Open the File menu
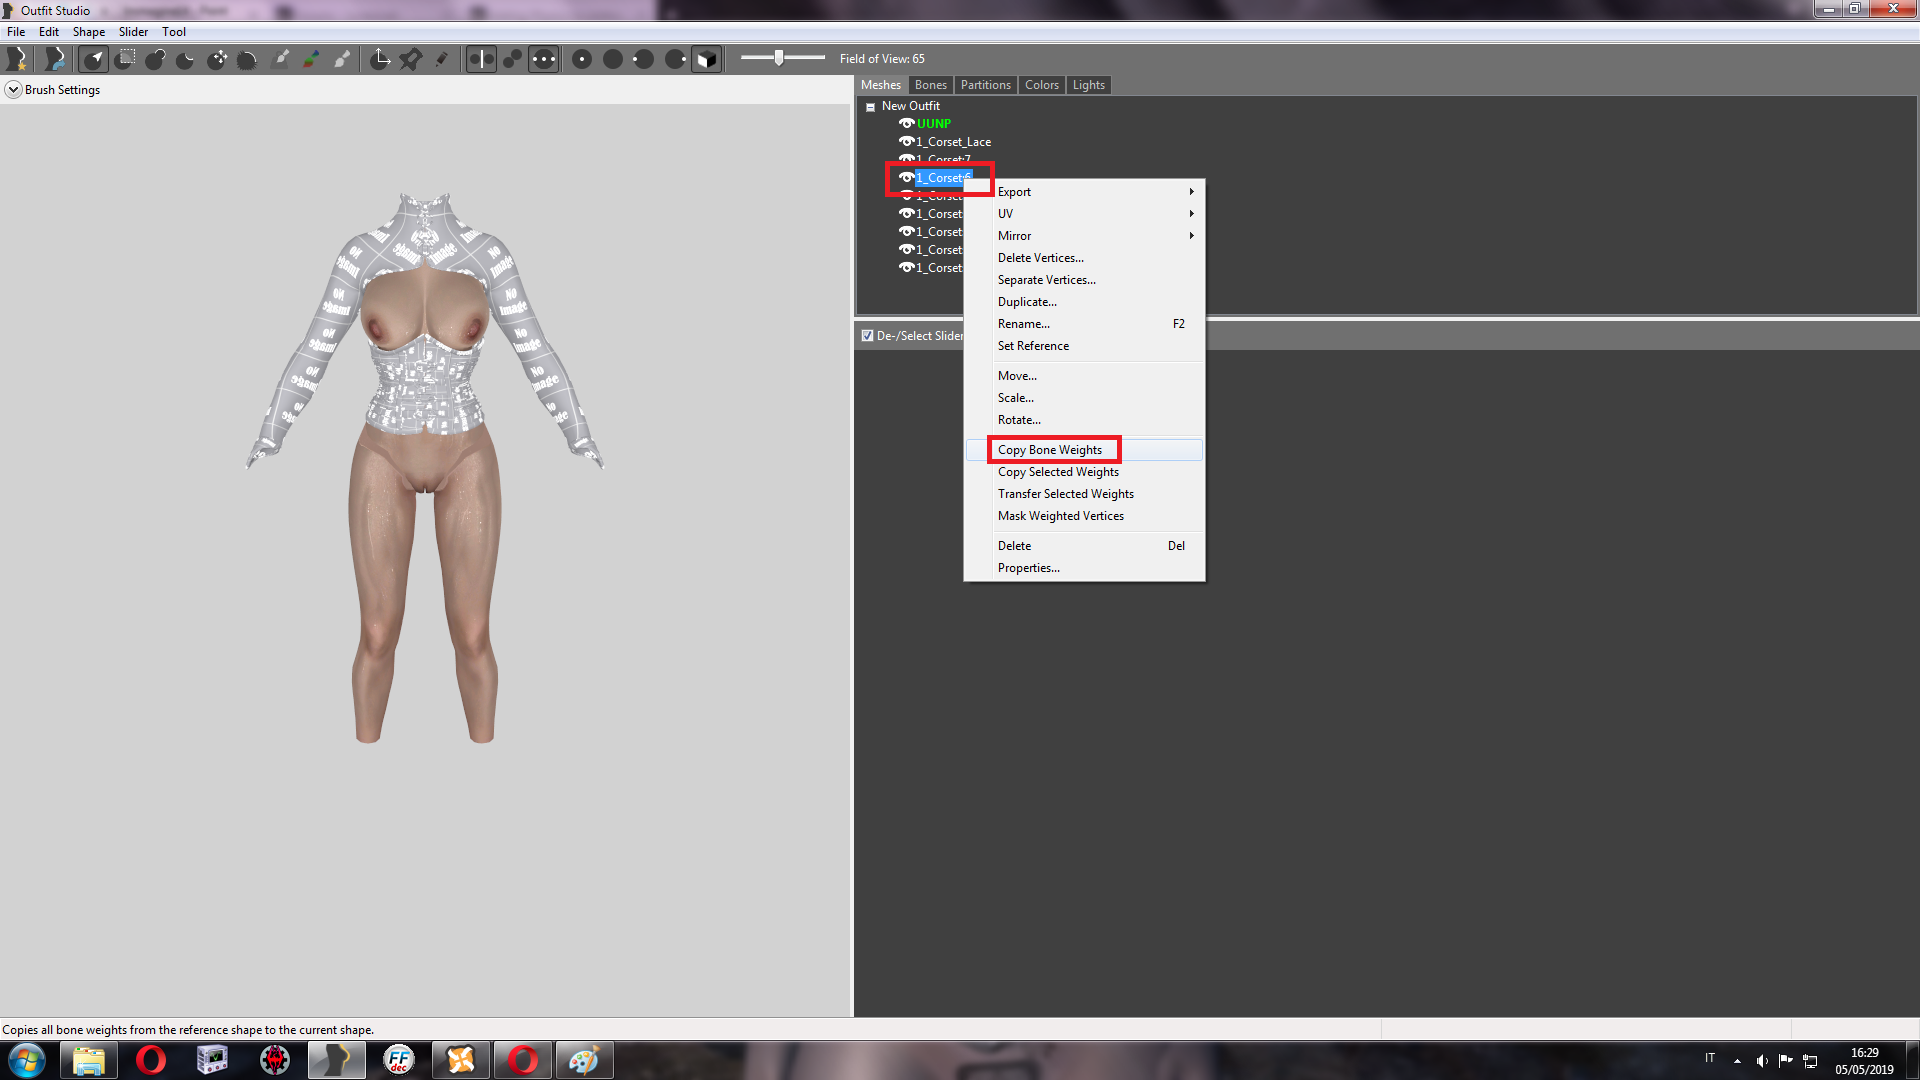 16,32
